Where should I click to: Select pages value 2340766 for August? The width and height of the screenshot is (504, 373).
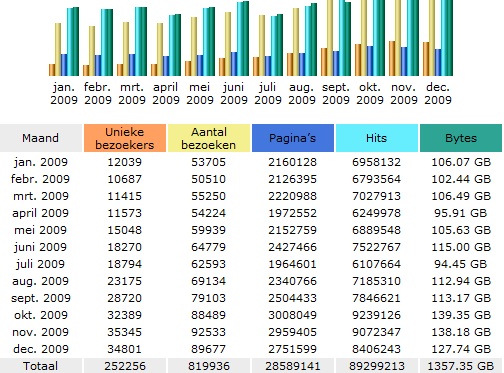coord(293,281)
